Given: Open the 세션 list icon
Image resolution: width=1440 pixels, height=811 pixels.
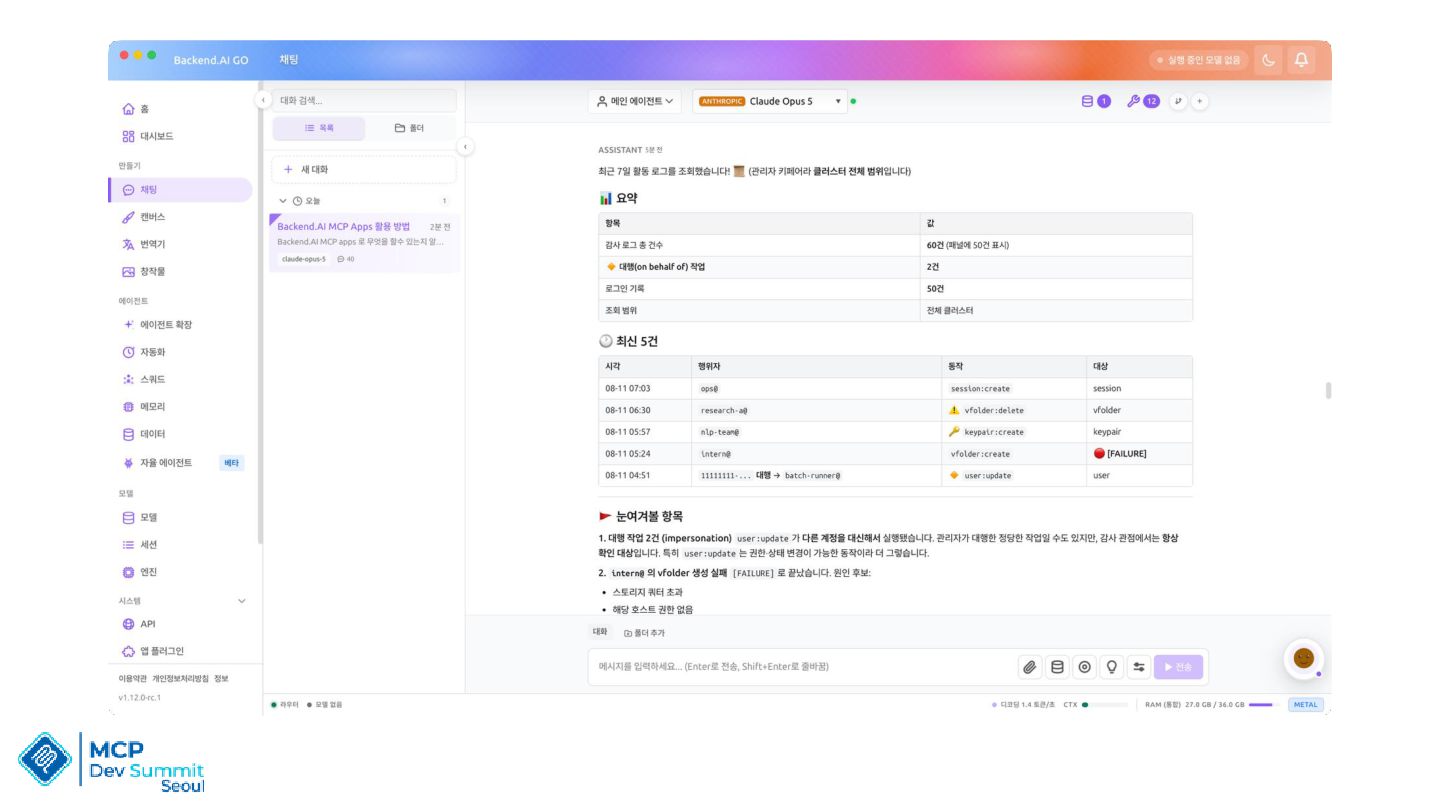Looking at the screenshot, I should [x=128, y=545].
